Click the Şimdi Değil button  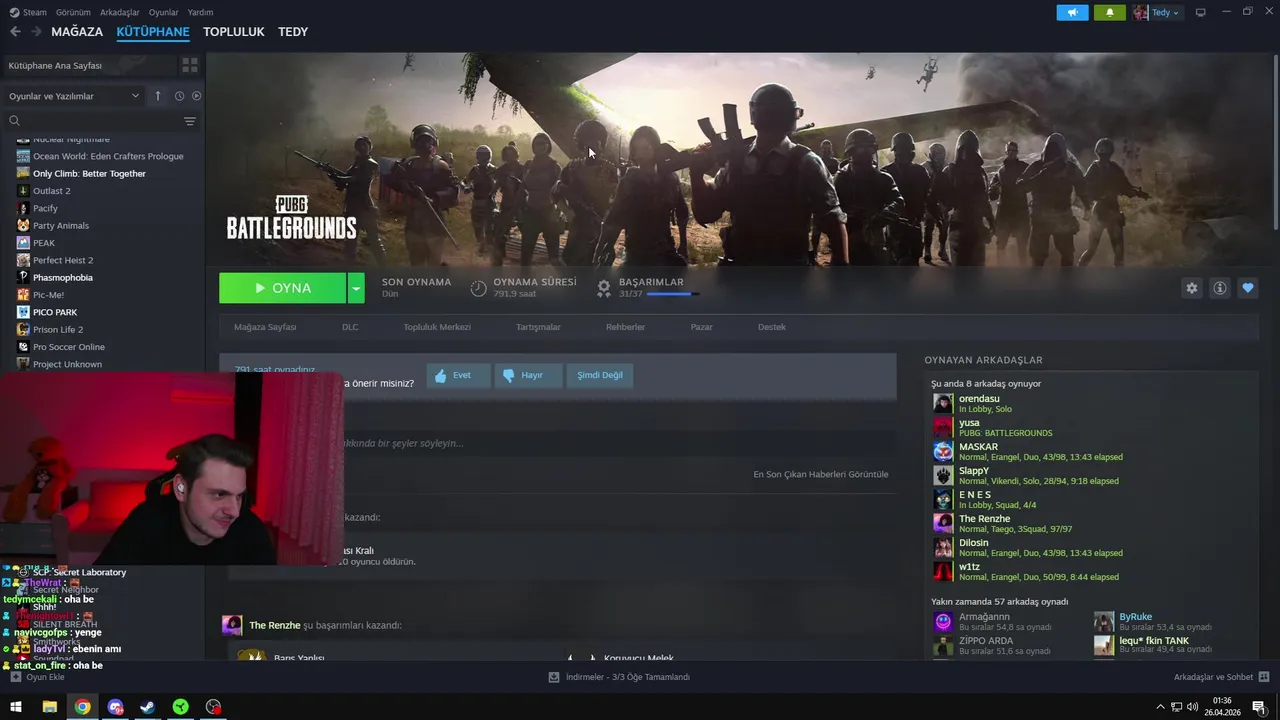pyautogui.click(x=600, y=375)
